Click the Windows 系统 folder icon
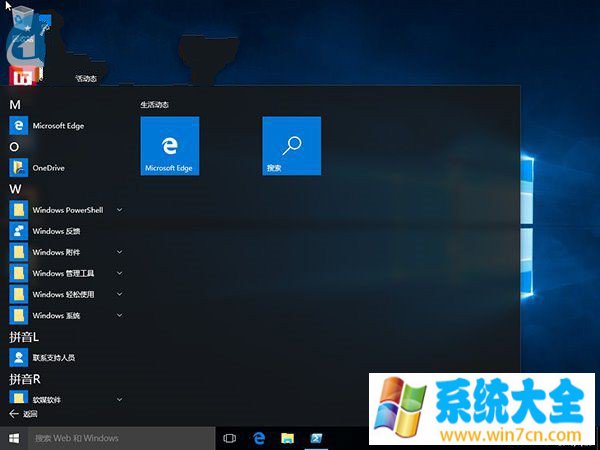Image resolution: width=600 pixels, height=450 pixels. coord(18,315)
